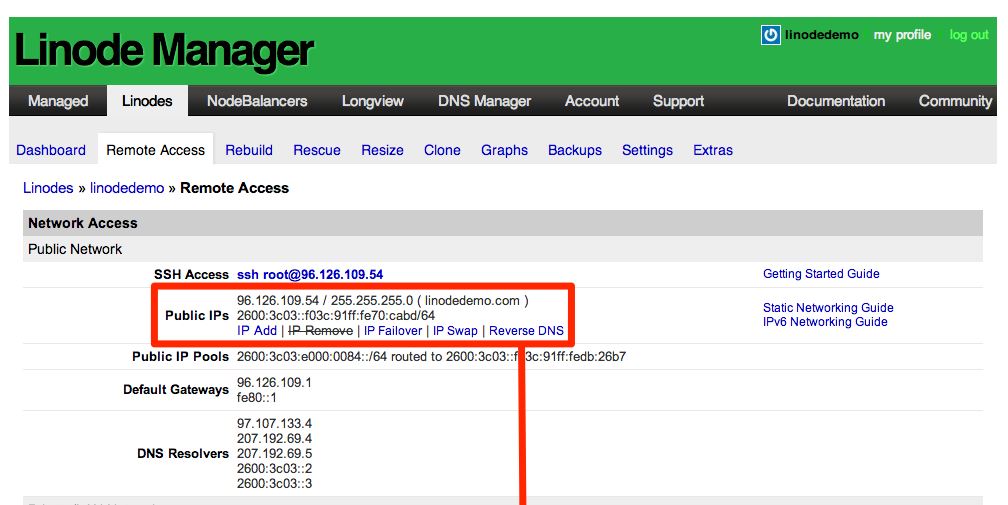Viewport: 1008px width, 505px height.
Task: Visit the Community navigation item
Action: point(955,101)
